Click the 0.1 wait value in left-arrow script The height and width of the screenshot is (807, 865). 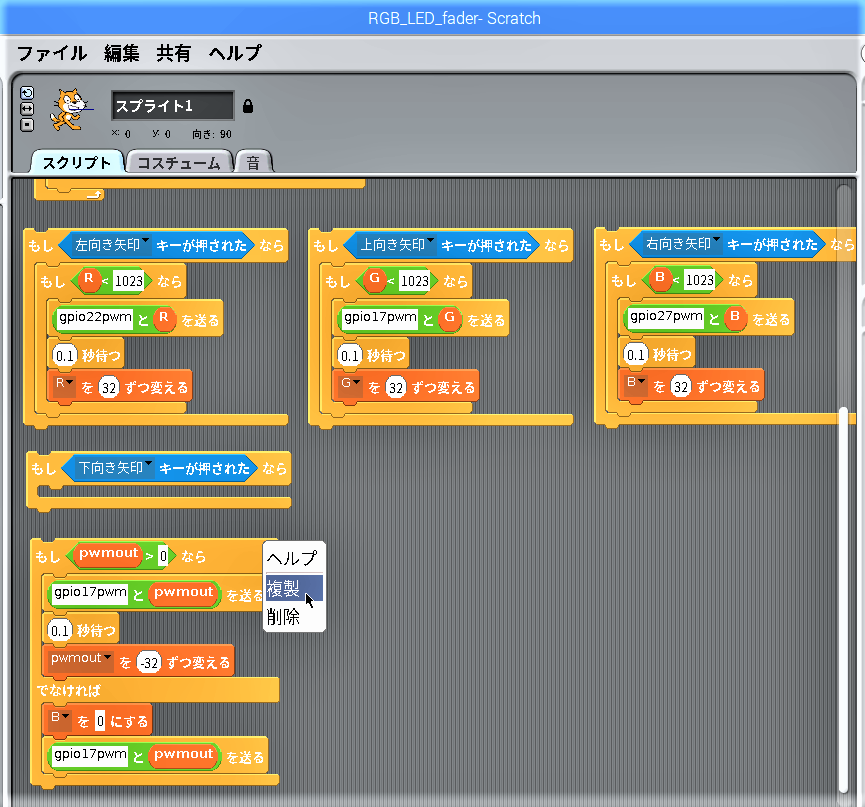click(x=65, y=356)
